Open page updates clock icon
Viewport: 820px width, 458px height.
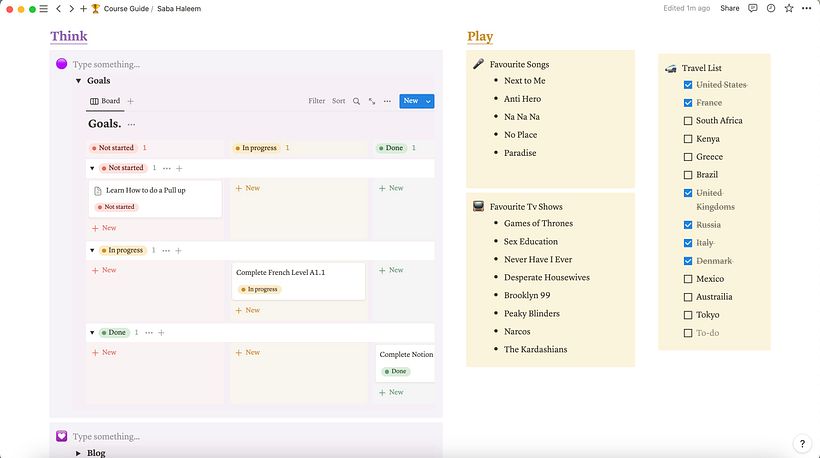pyautogui.click(x=771, y=8)
